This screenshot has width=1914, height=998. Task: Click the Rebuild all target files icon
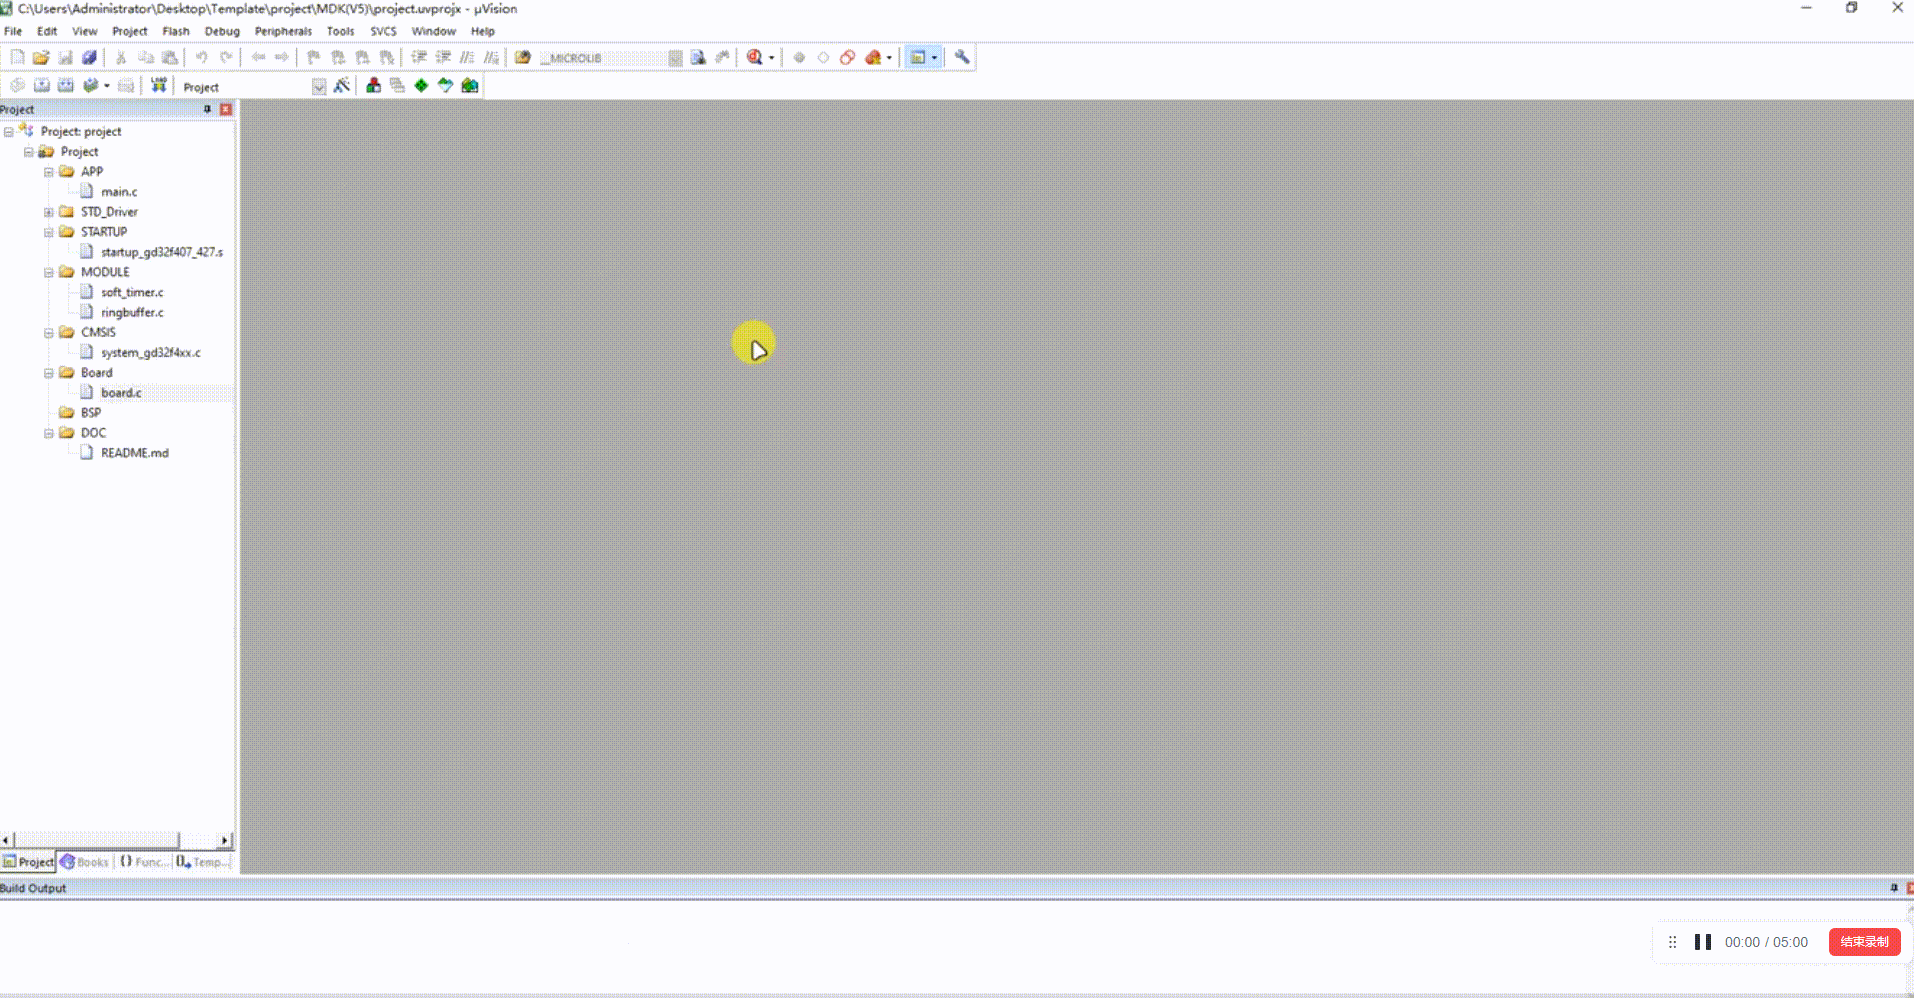pos(66,86)
